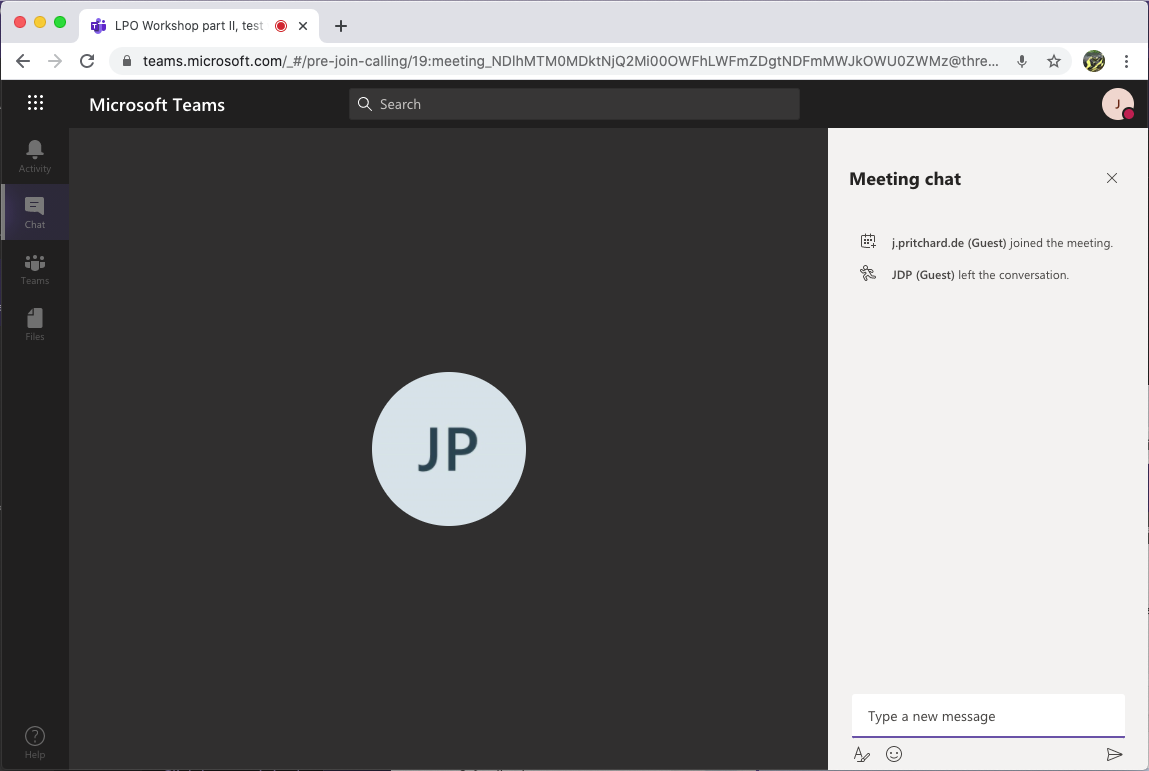This screenshot has width=1149, height=771.
Task: Go to Teams in left sidebar
Action: [35, 268]
